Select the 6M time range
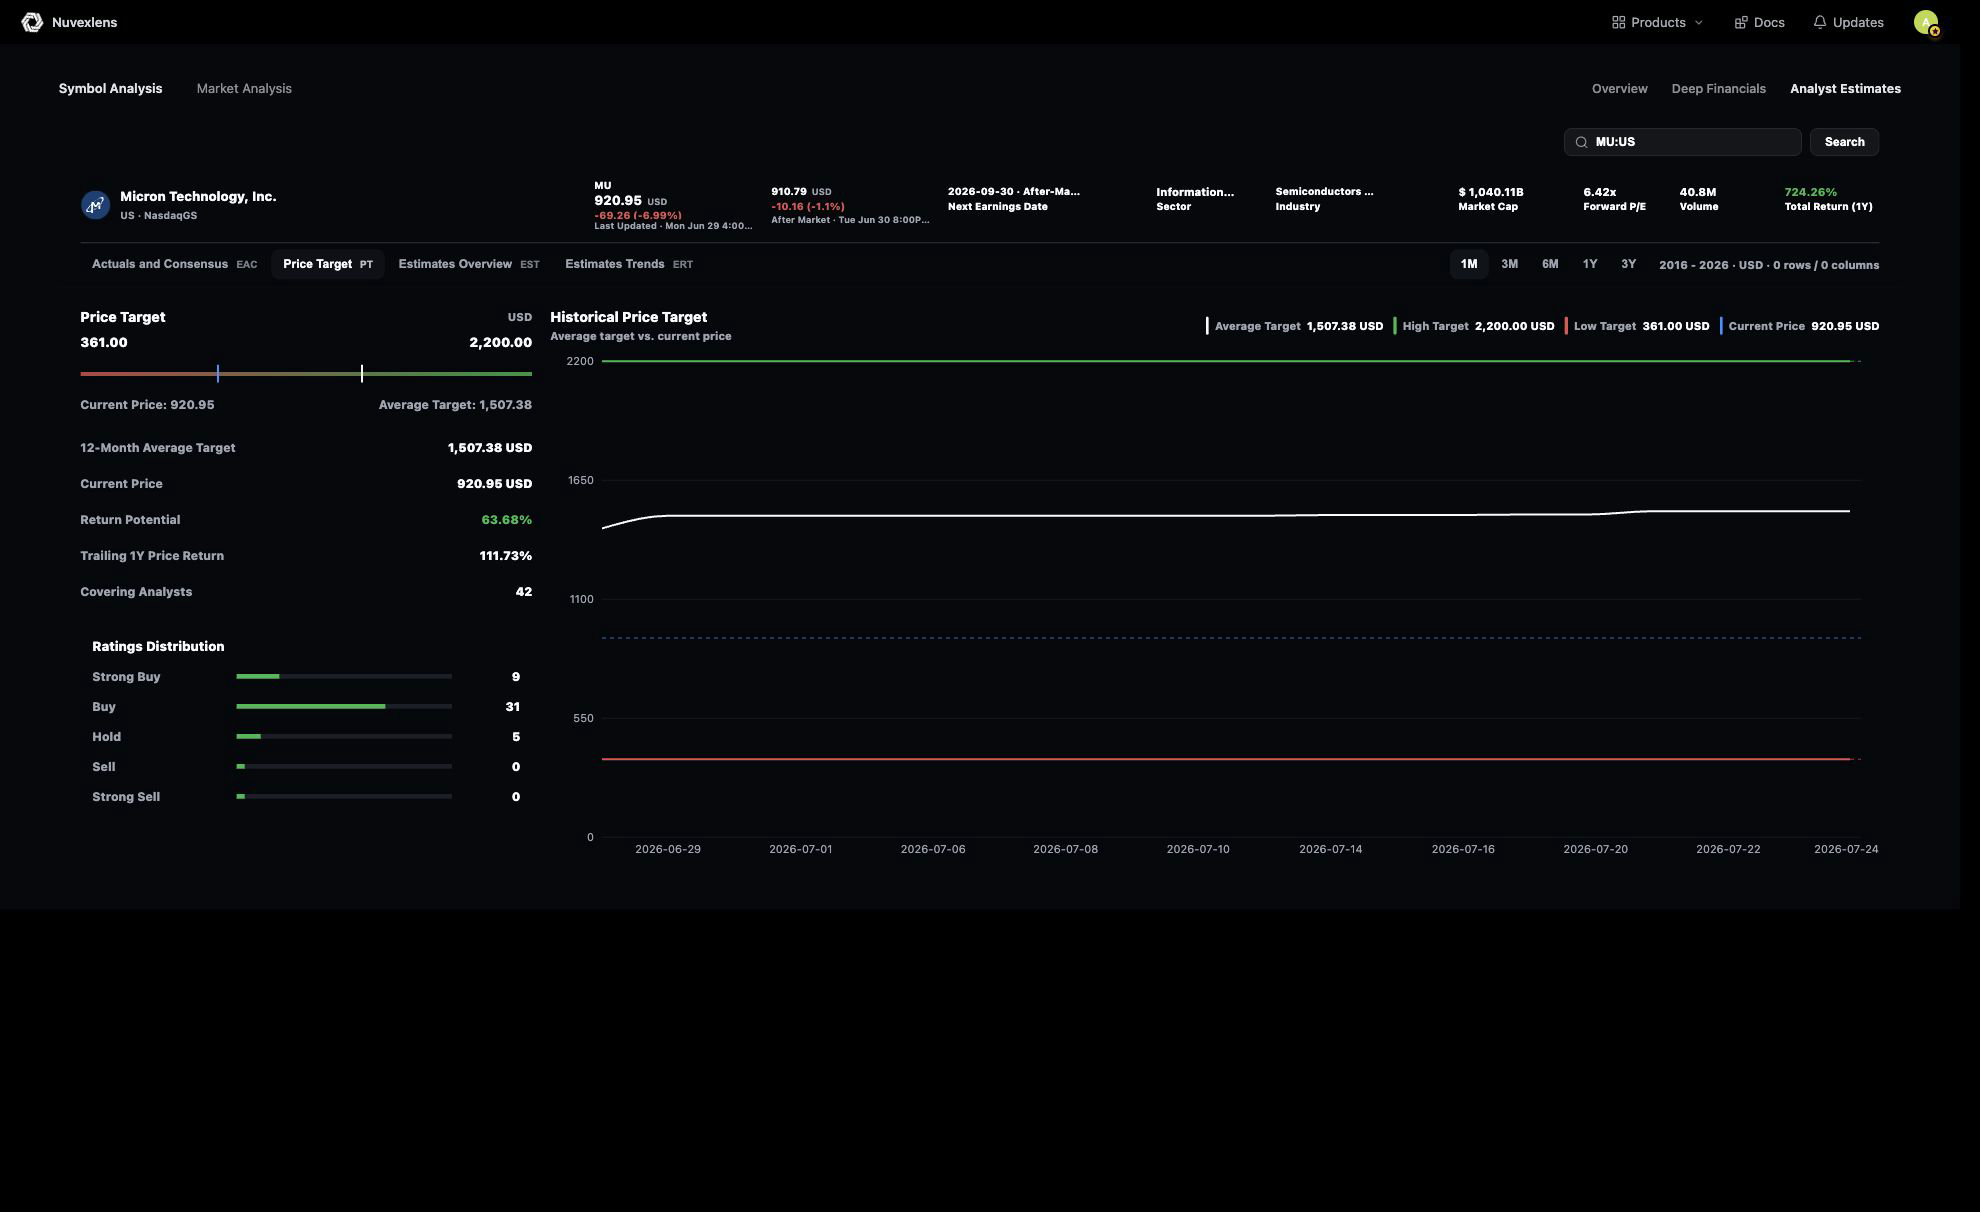1980x1212 pixels. pyautogui.click(x=1549, y=264)
